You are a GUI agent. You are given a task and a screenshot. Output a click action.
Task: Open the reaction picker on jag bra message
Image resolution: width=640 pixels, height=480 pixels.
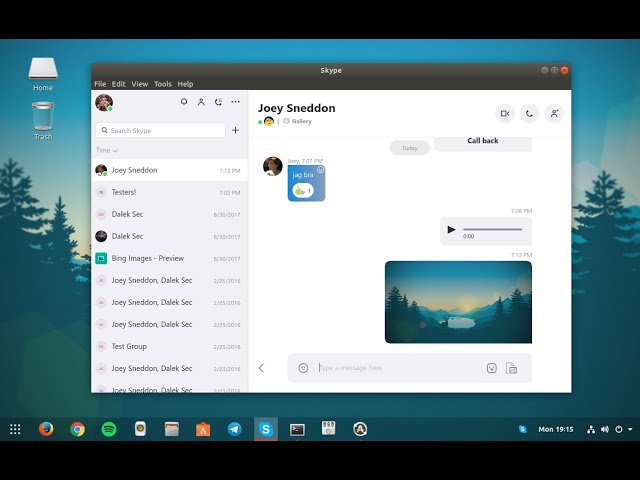pyautogui.click(x=320, y=170)
